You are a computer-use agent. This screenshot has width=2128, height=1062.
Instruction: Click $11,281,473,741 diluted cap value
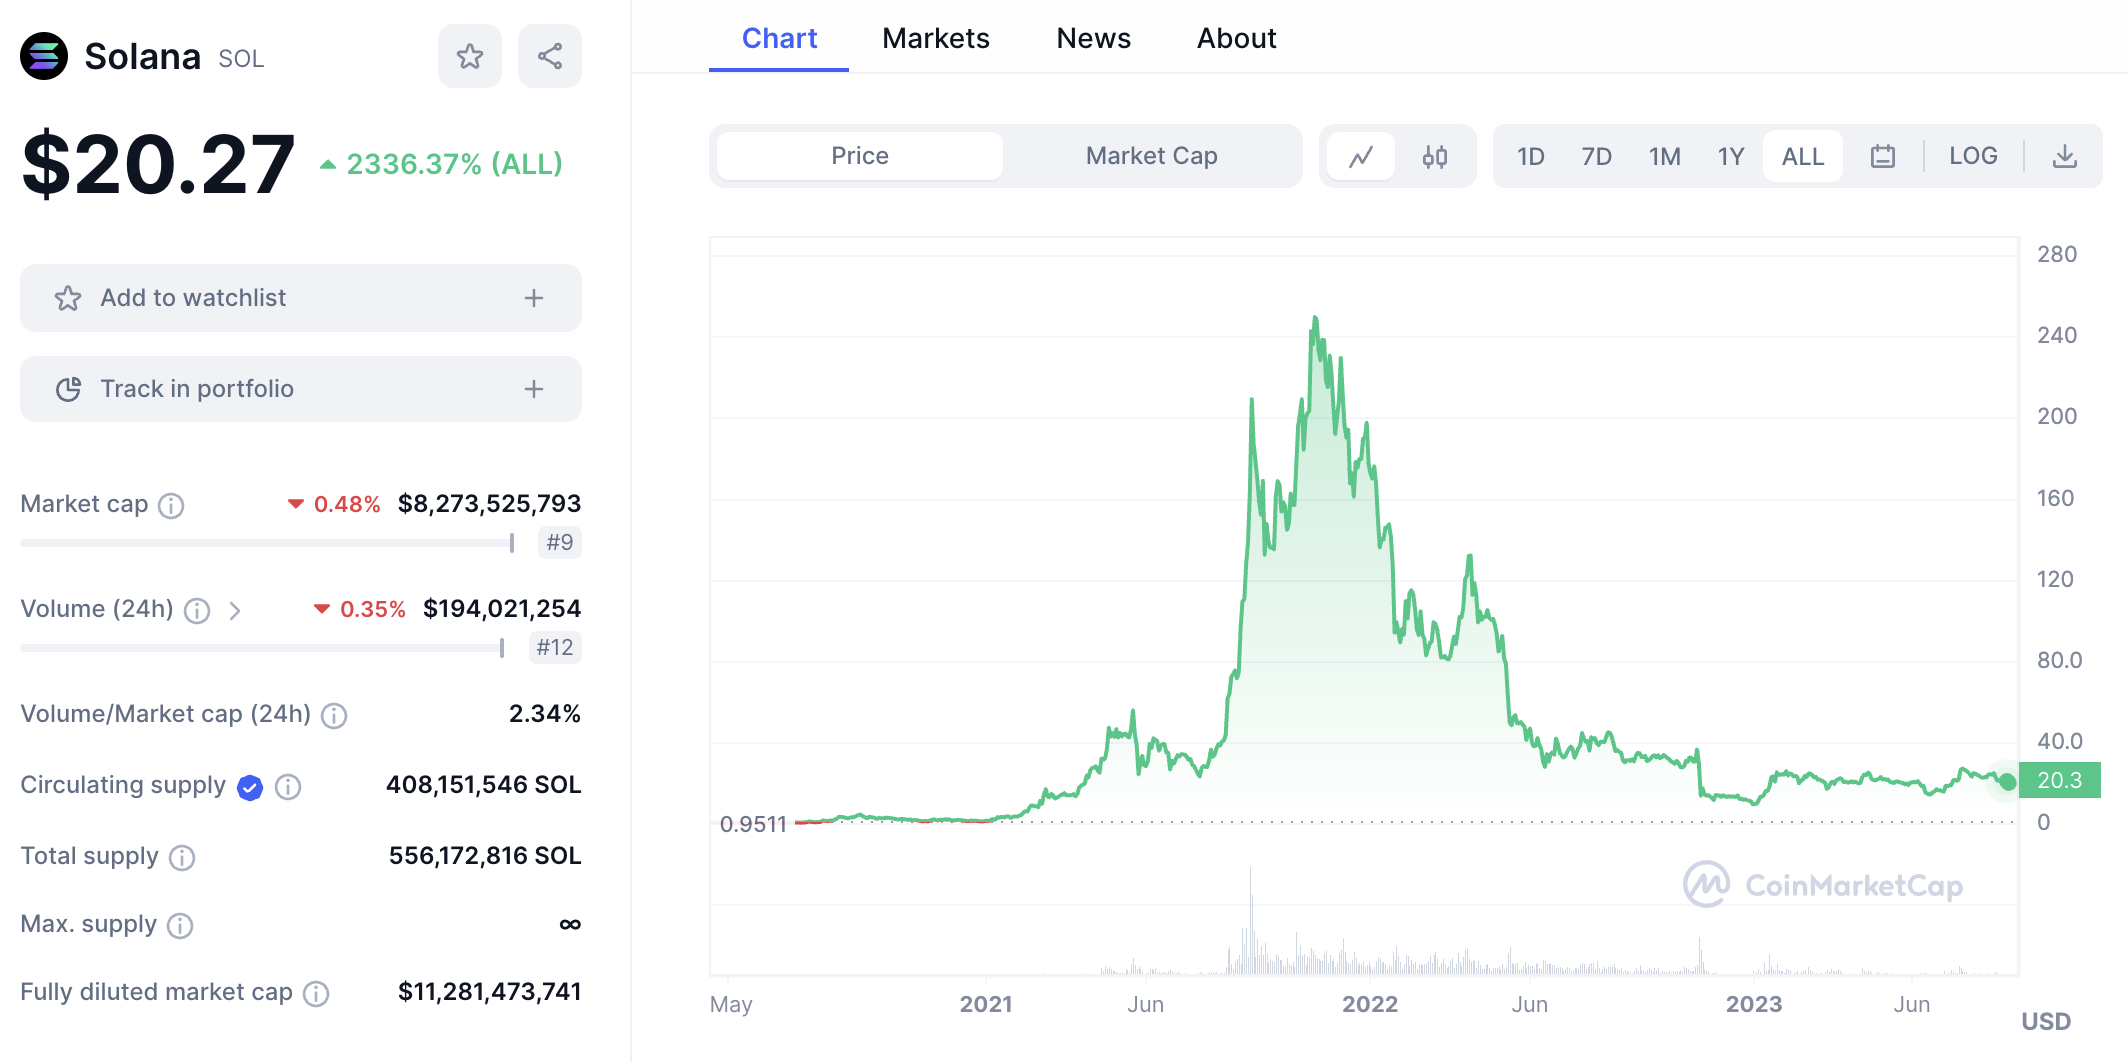[x=489, y=991]
